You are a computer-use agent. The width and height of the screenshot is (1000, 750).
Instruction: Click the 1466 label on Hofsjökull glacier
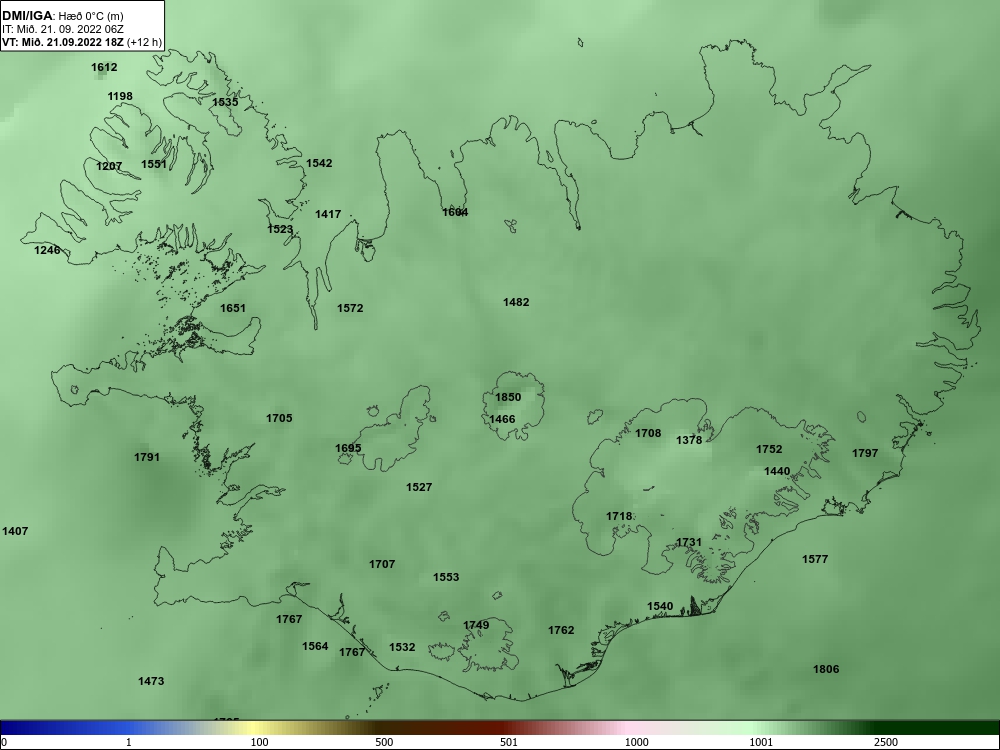[502, 419]
